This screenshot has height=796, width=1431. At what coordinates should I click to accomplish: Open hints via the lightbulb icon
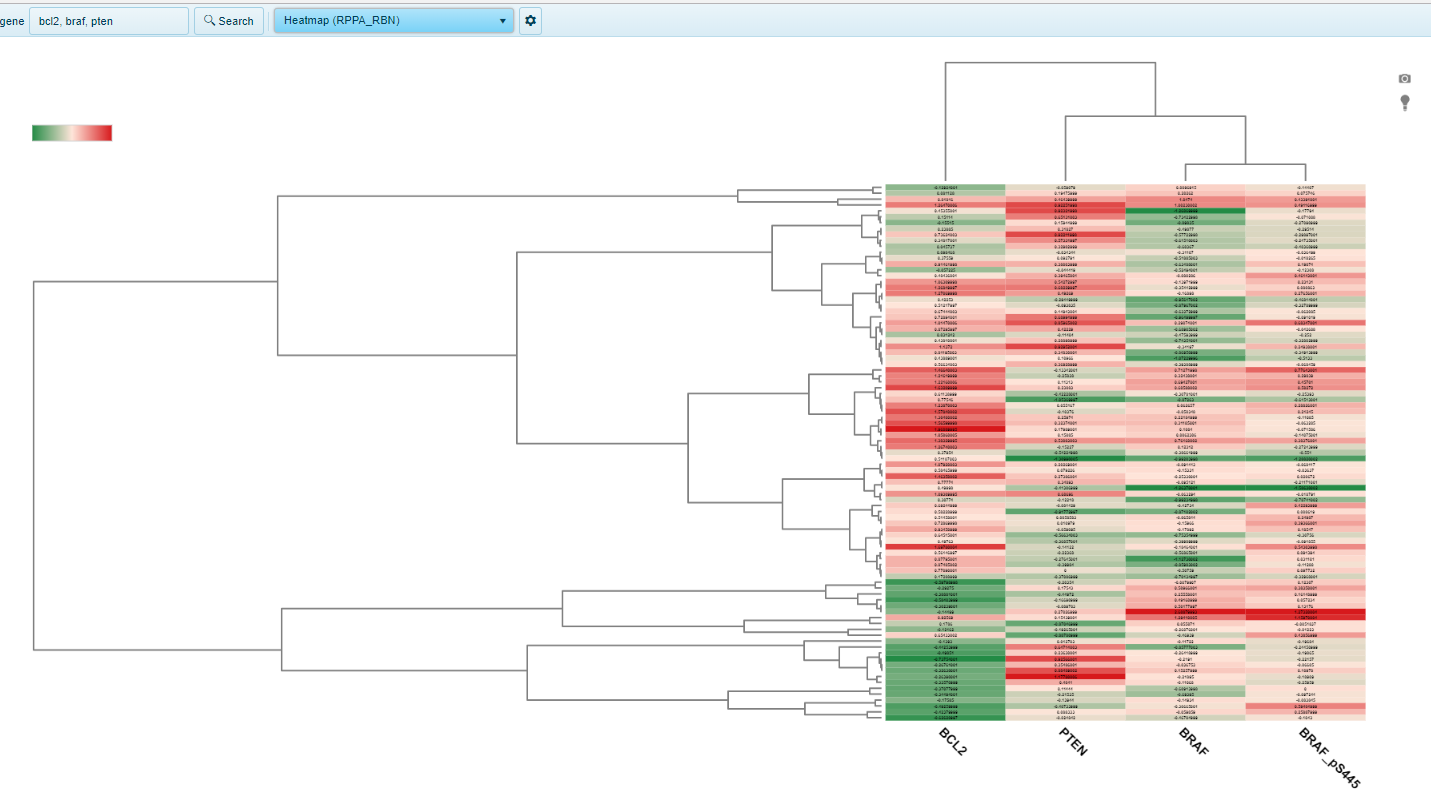coord(1404,102)
